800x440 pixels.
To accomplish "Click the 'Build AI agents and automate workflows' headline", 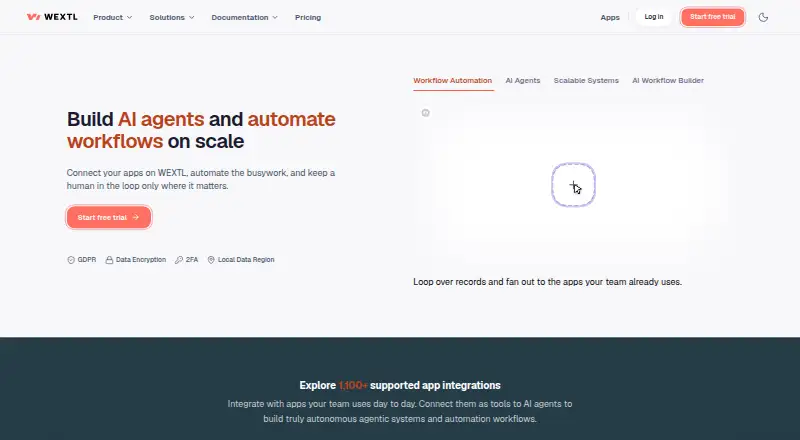I will click(201, 130).
